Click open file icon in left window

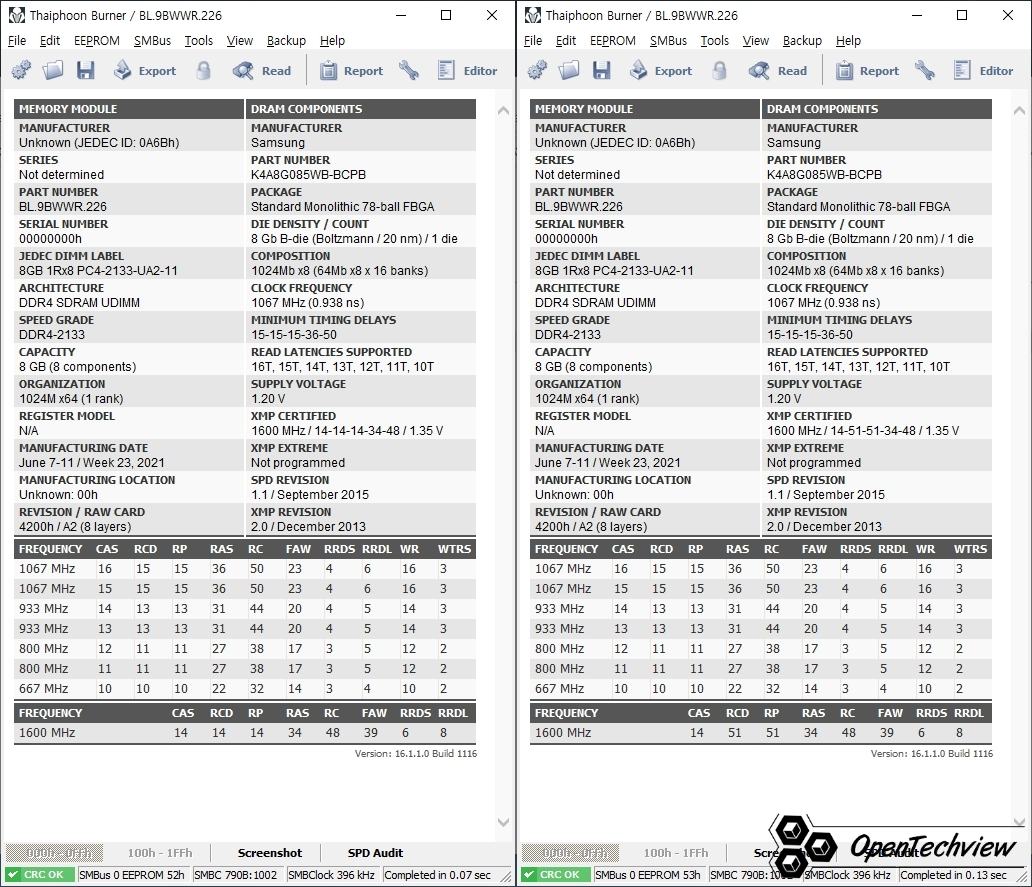(53, 70)
